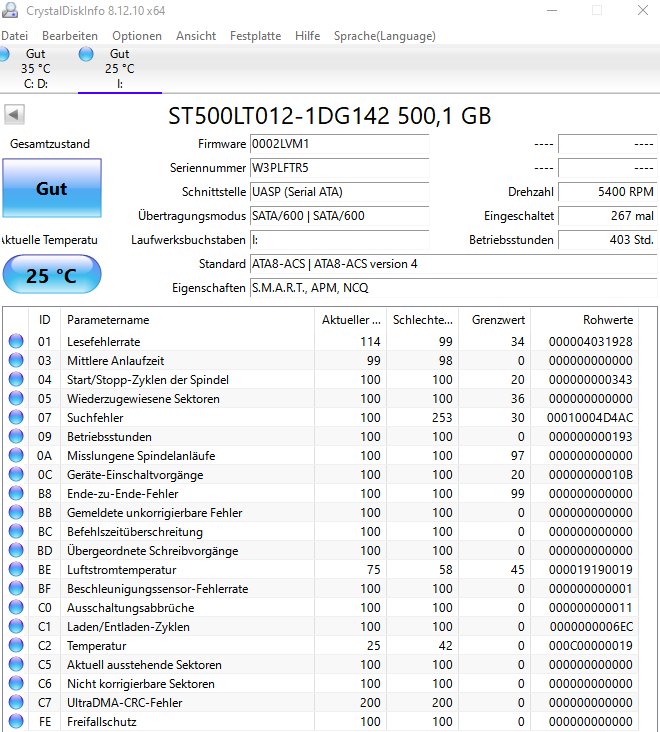This screenshot has width=660, height=732.
Task: Click status orb of Lesefehlerrate row
Action: pos(16,341)
